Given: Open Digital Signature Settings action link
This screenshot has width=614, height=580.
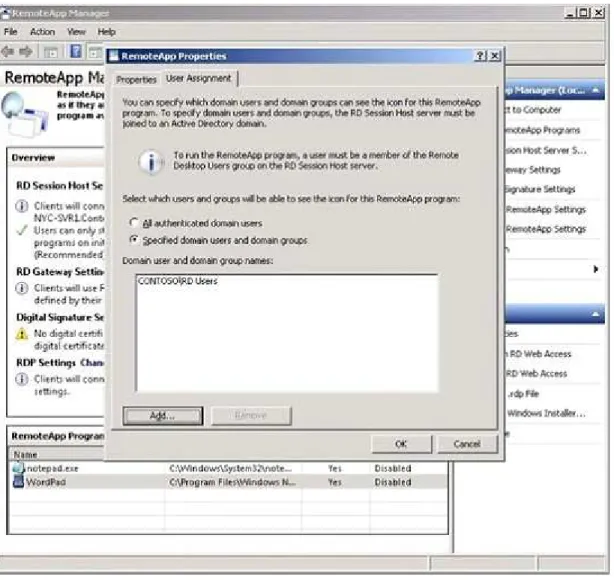Looking at the screenshot, I should click(x=540, y=189).
